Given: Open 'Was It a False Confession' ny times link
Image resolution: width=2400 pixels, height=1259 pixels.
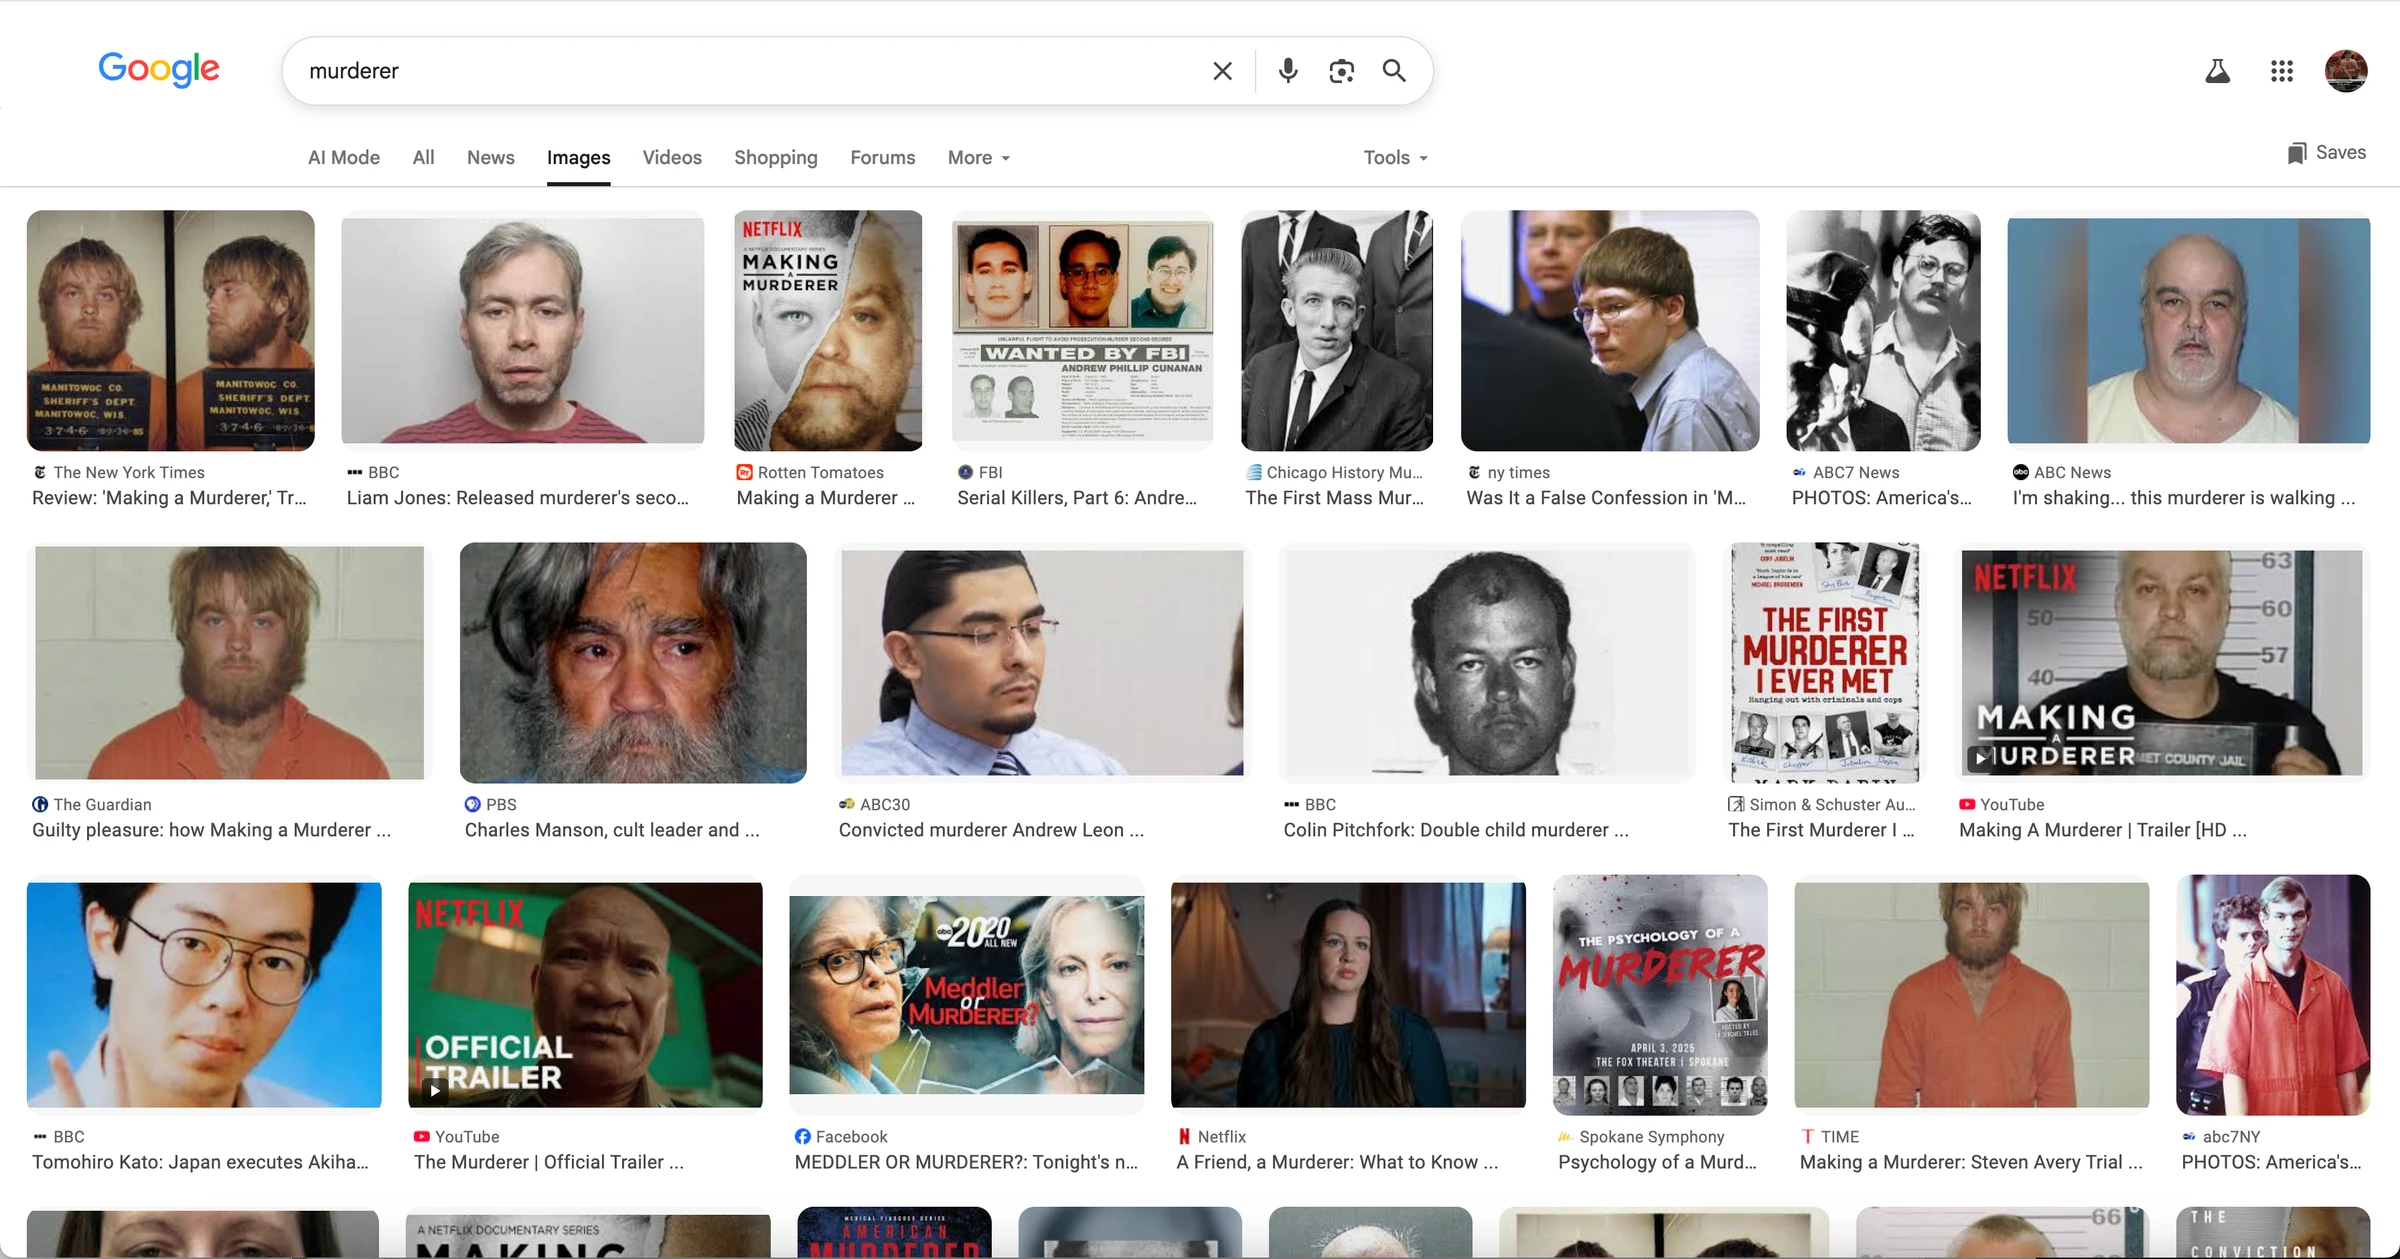Looking at the screenshot, I should [1606, 498].
